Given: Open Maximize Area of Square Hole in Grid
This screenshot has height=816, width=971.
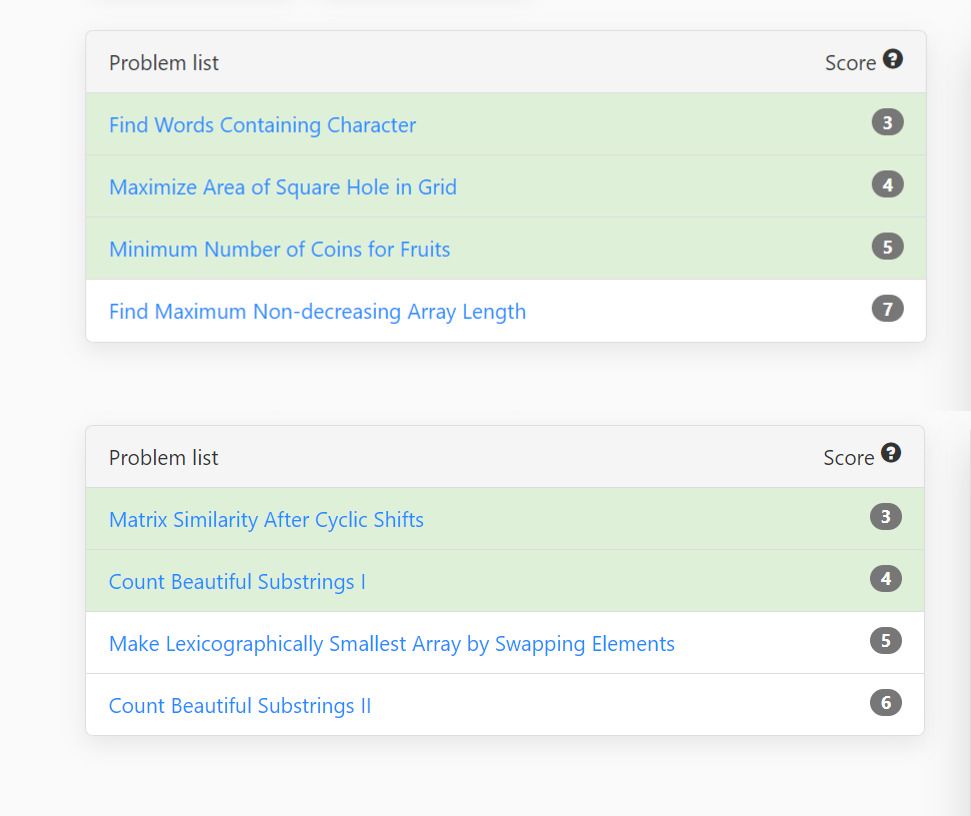Looking at the screenshot, I should [x=282, y=187].
